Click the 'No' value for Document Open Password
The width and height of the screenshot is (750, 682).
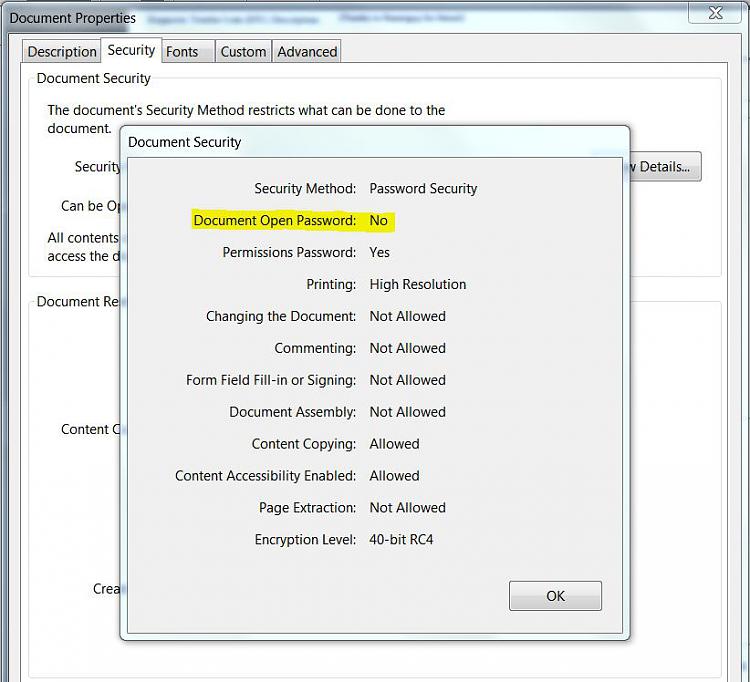(x=378, y=220)
